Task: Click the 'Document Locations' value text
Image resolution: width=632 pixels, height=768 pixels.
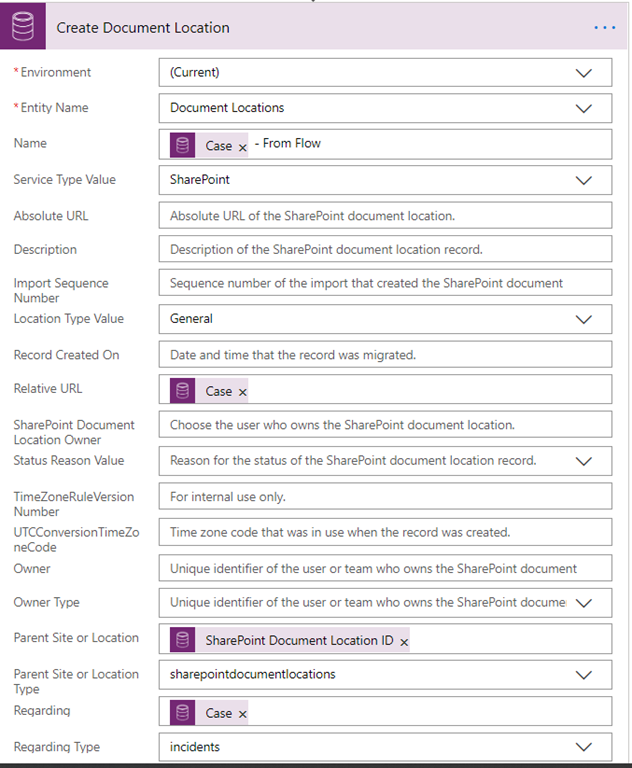Action: coord(227,108)
